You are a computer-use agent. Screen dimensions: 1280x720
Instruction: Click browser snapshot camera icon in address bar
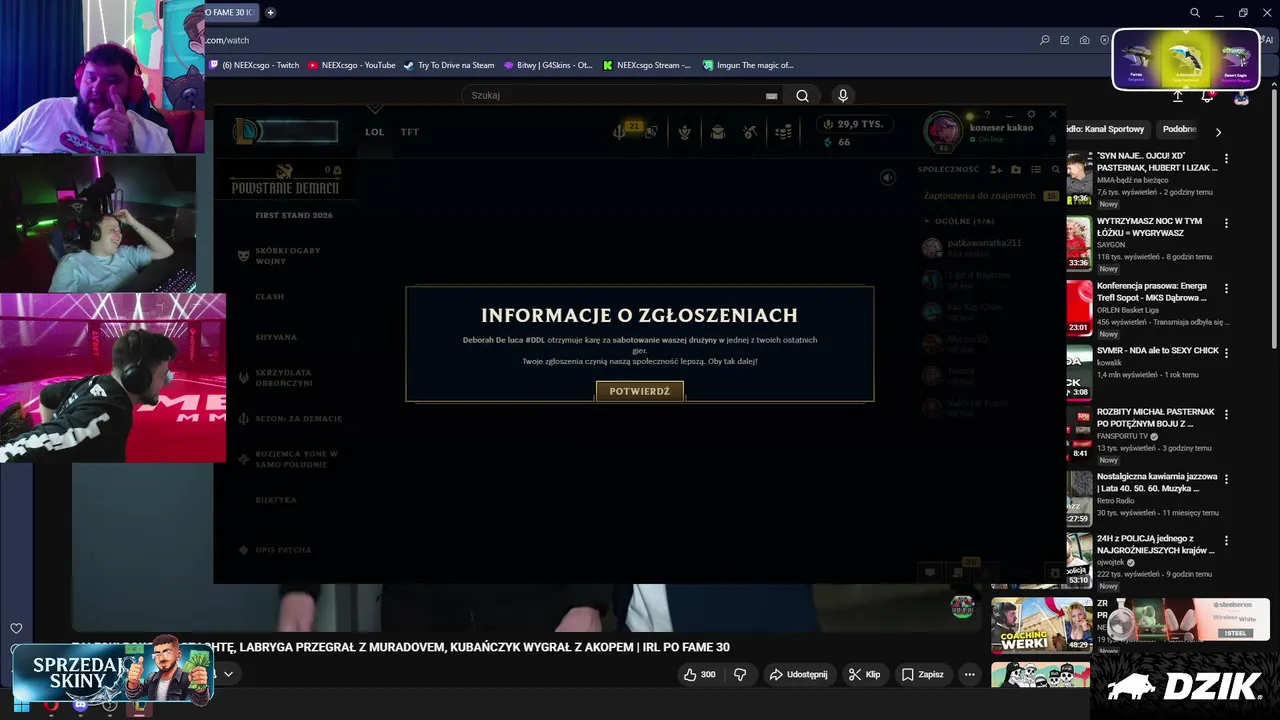click(1085, 40)
